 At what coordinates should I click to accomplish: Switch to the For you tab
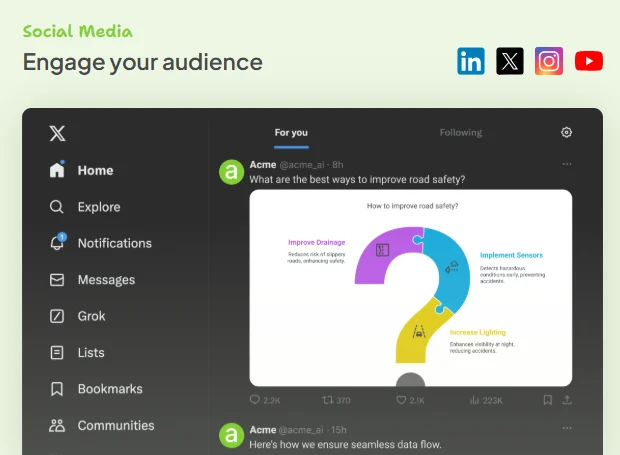pyautogui.click(x=291, y=132)
